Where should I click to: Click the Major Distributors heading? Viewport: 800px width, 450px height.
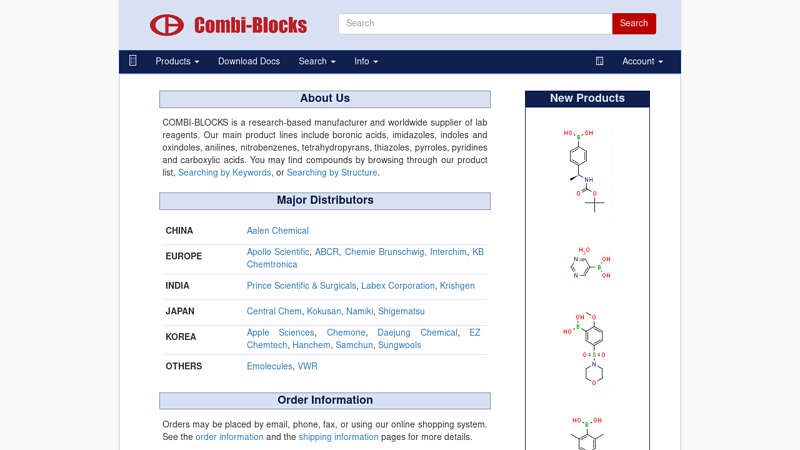(325, 201)
